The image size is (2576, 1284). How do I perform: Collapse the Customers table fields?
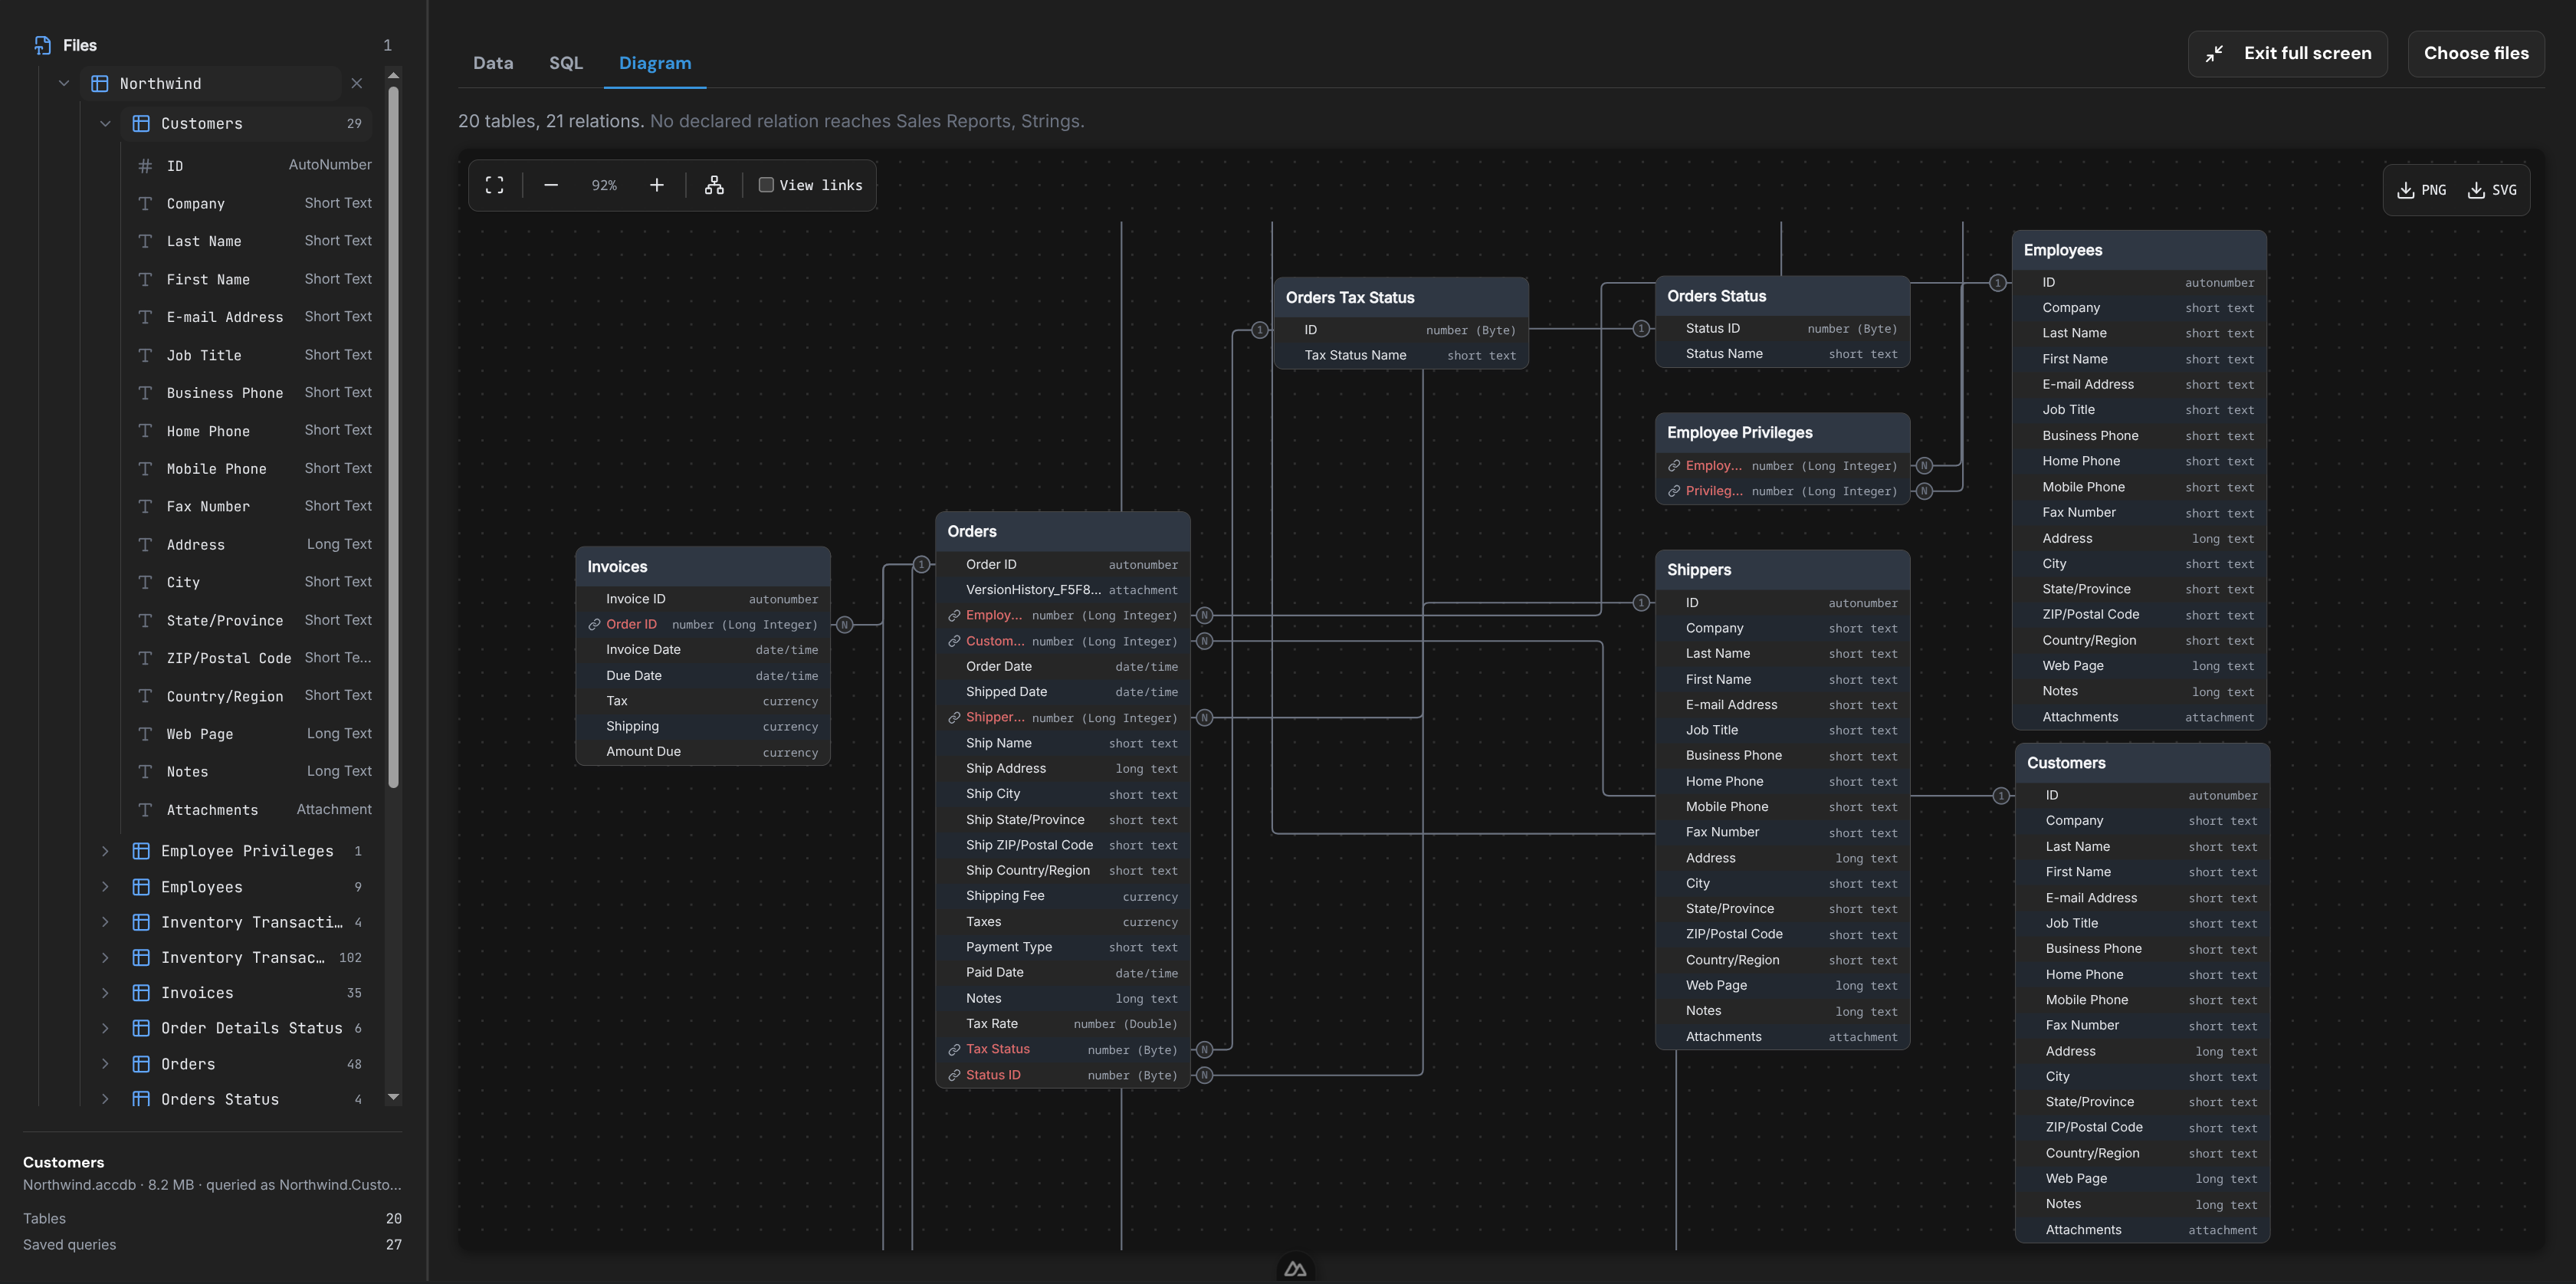[105, 123]
